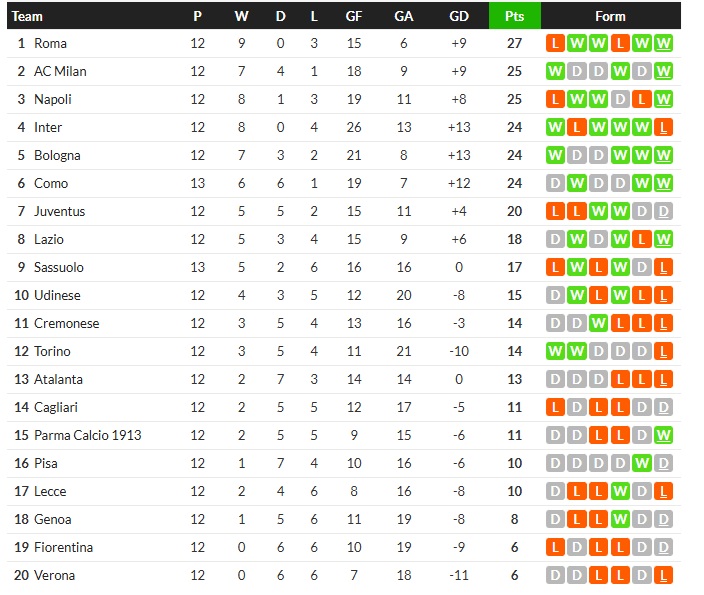Image resolution: width=704 pixels, height=595 pixels.
Task: Click the Pts column header
Action: coord(515,16)
